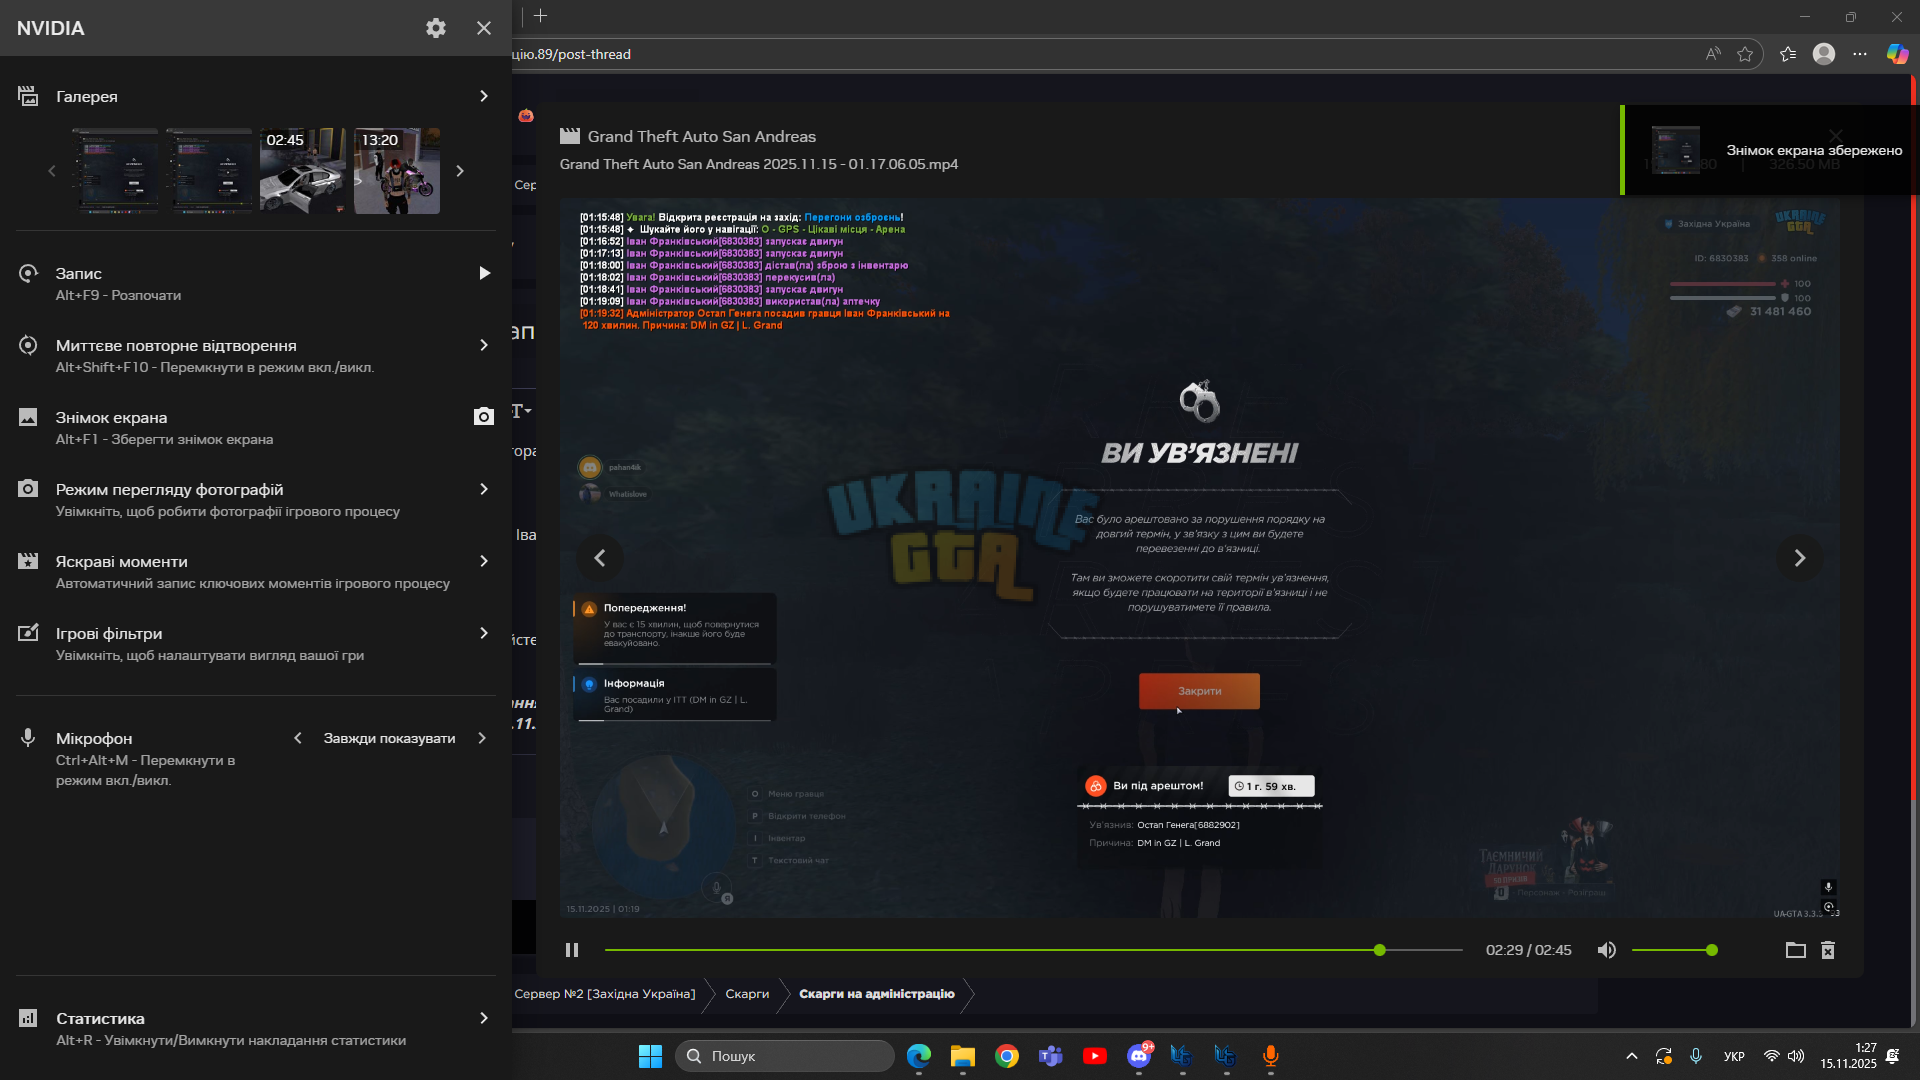This screenshot has height=1080, width=1920.
Task: Open Copilot in browser sidebar
Action: pos(1897,54)
